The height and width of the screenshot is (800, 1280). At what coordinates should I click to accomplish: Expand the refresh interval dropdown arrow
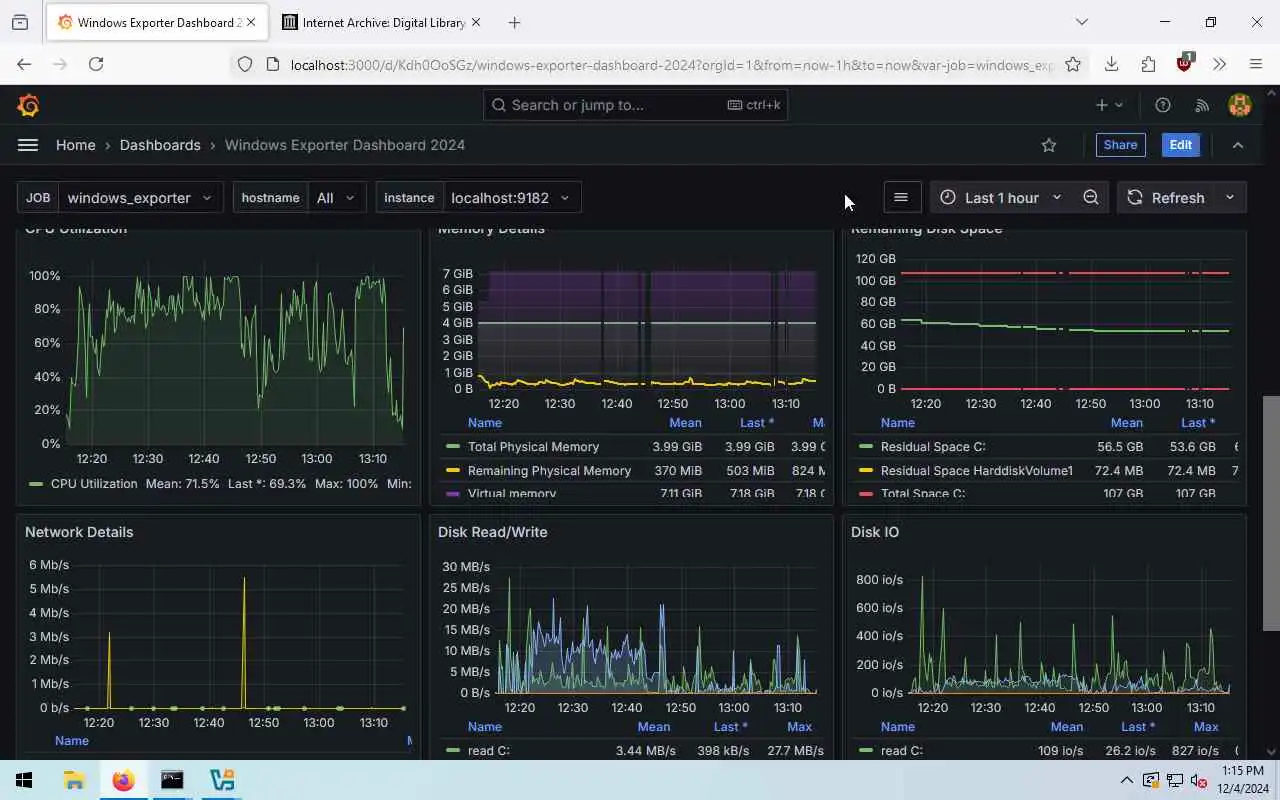(1230, 198)
